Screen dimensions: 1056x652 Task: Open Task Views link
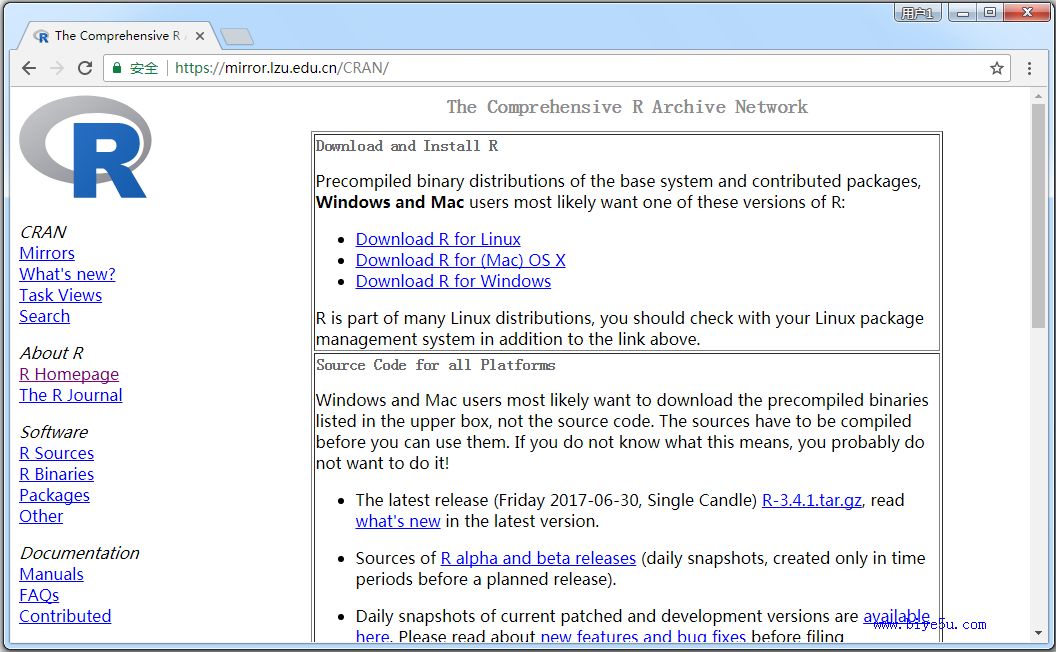coord(61,295)
